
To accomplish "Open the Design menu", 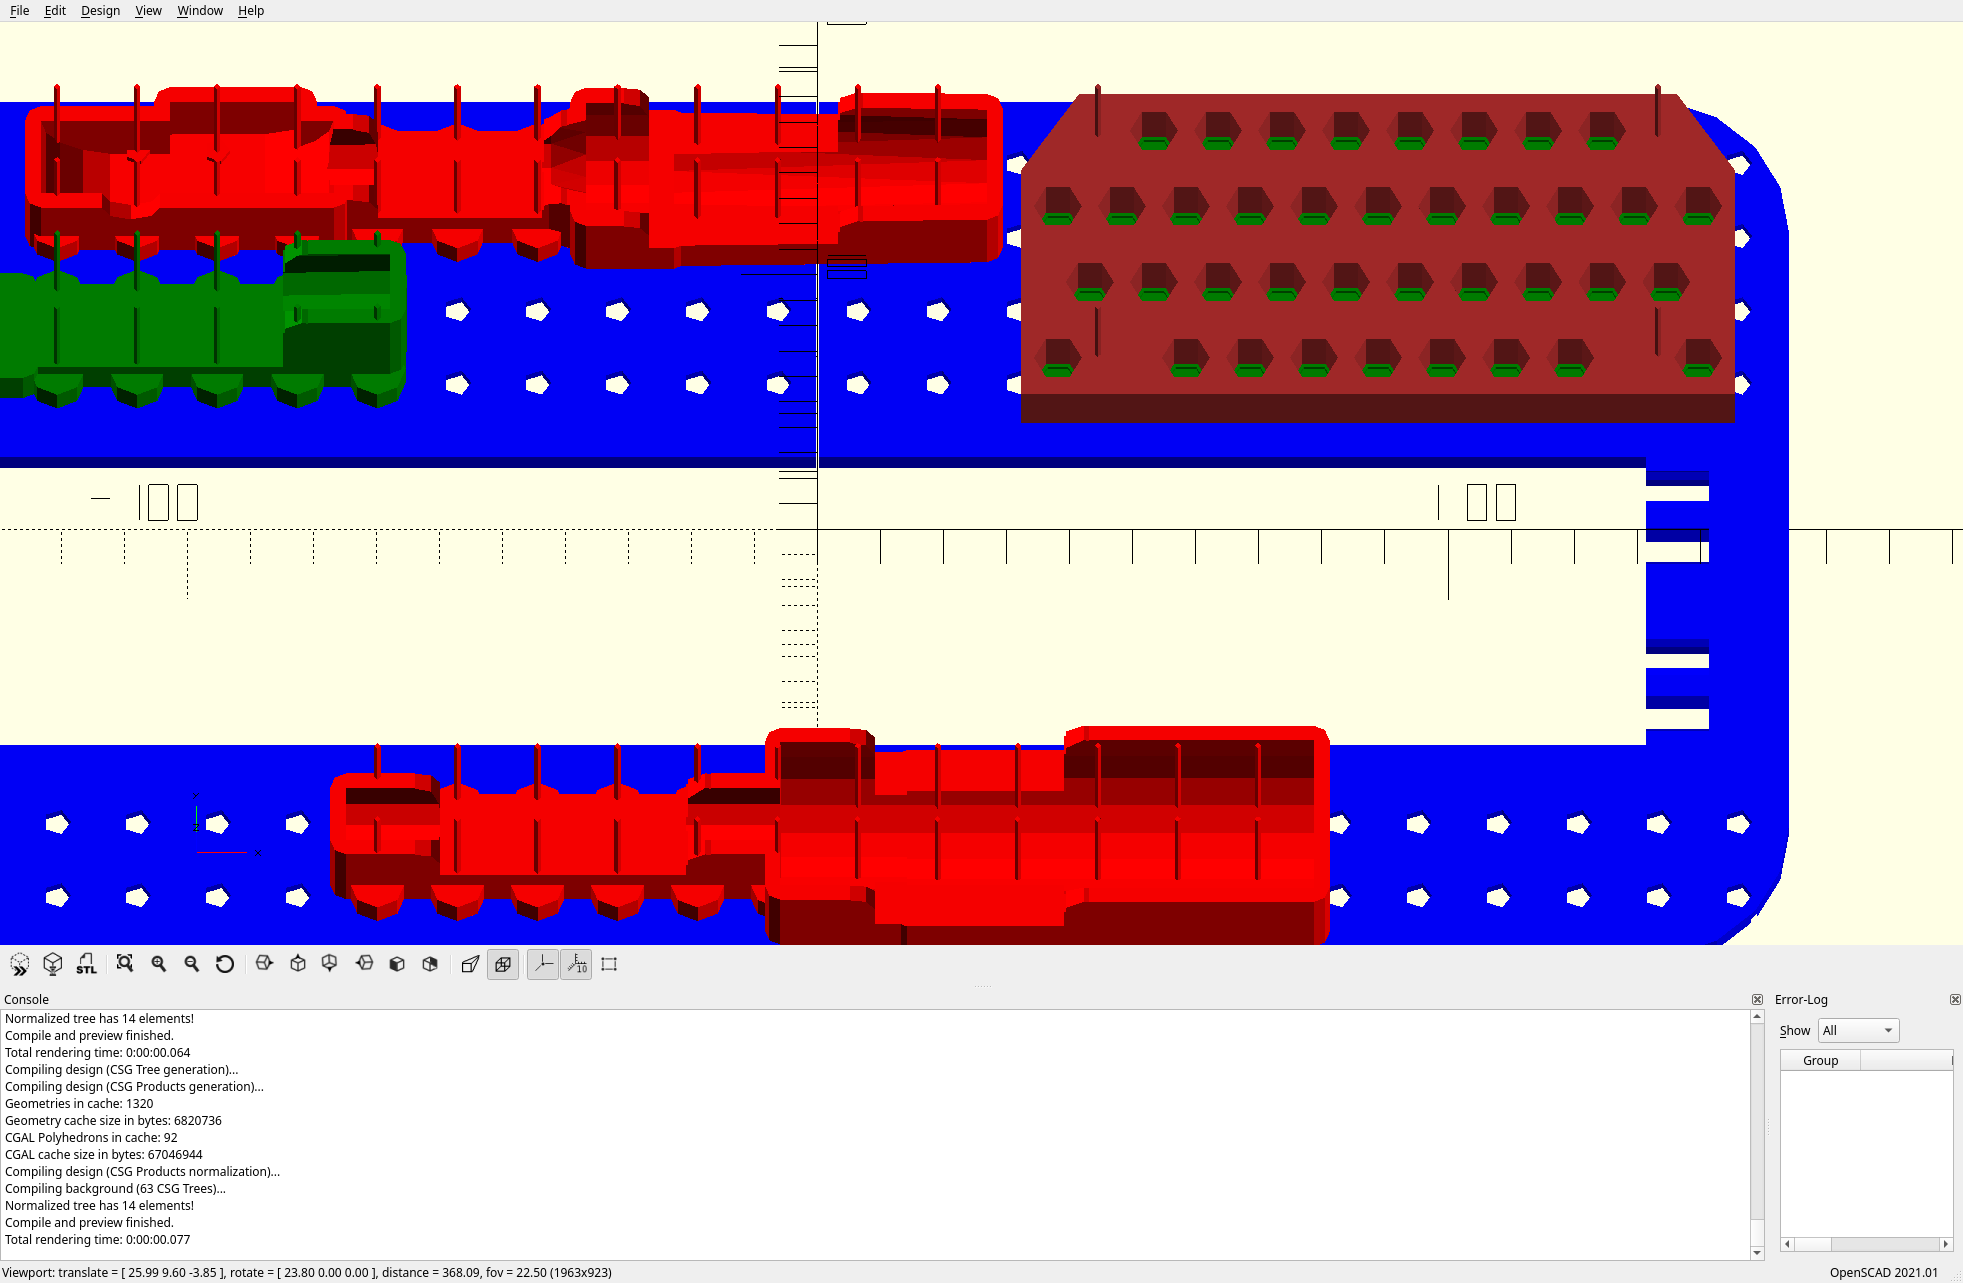I will point(100,11).
